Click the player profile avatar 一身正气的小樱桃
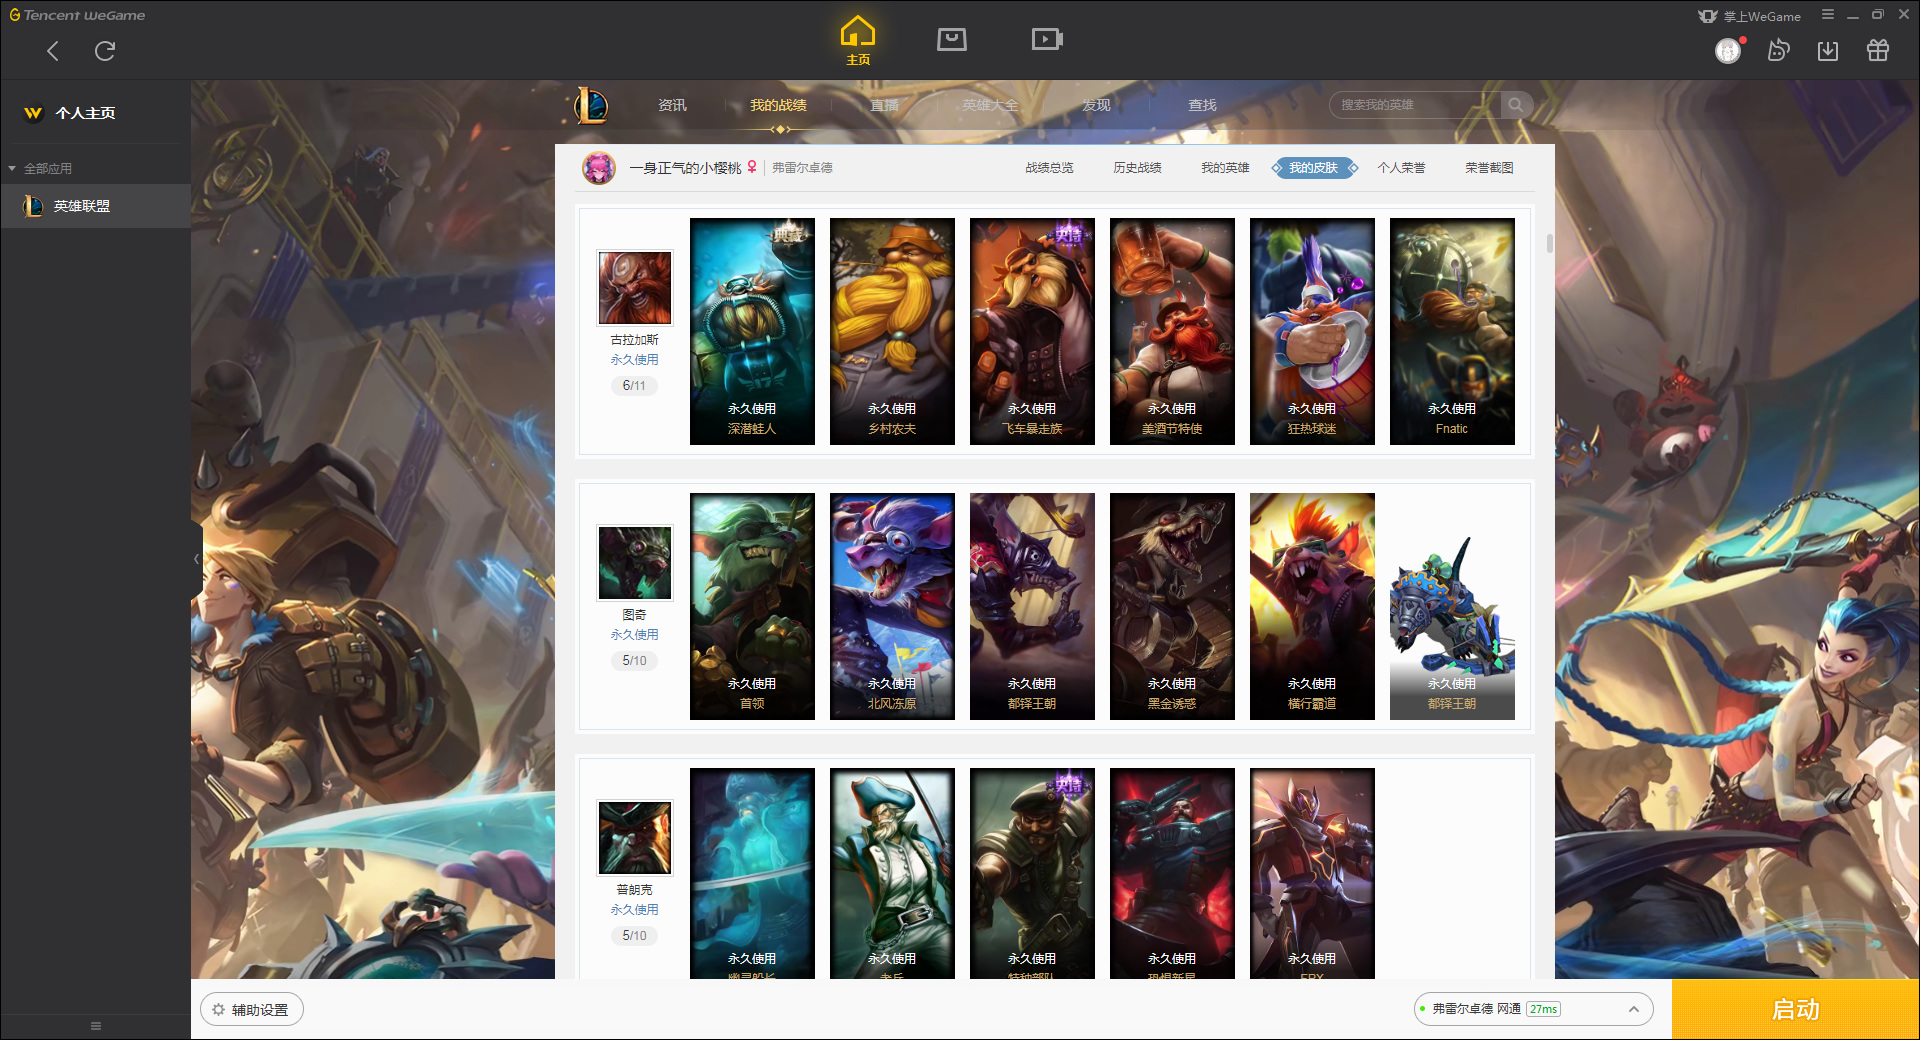Image resolution: width=1920 pixels, height=1040 pixels. [599, 168]
